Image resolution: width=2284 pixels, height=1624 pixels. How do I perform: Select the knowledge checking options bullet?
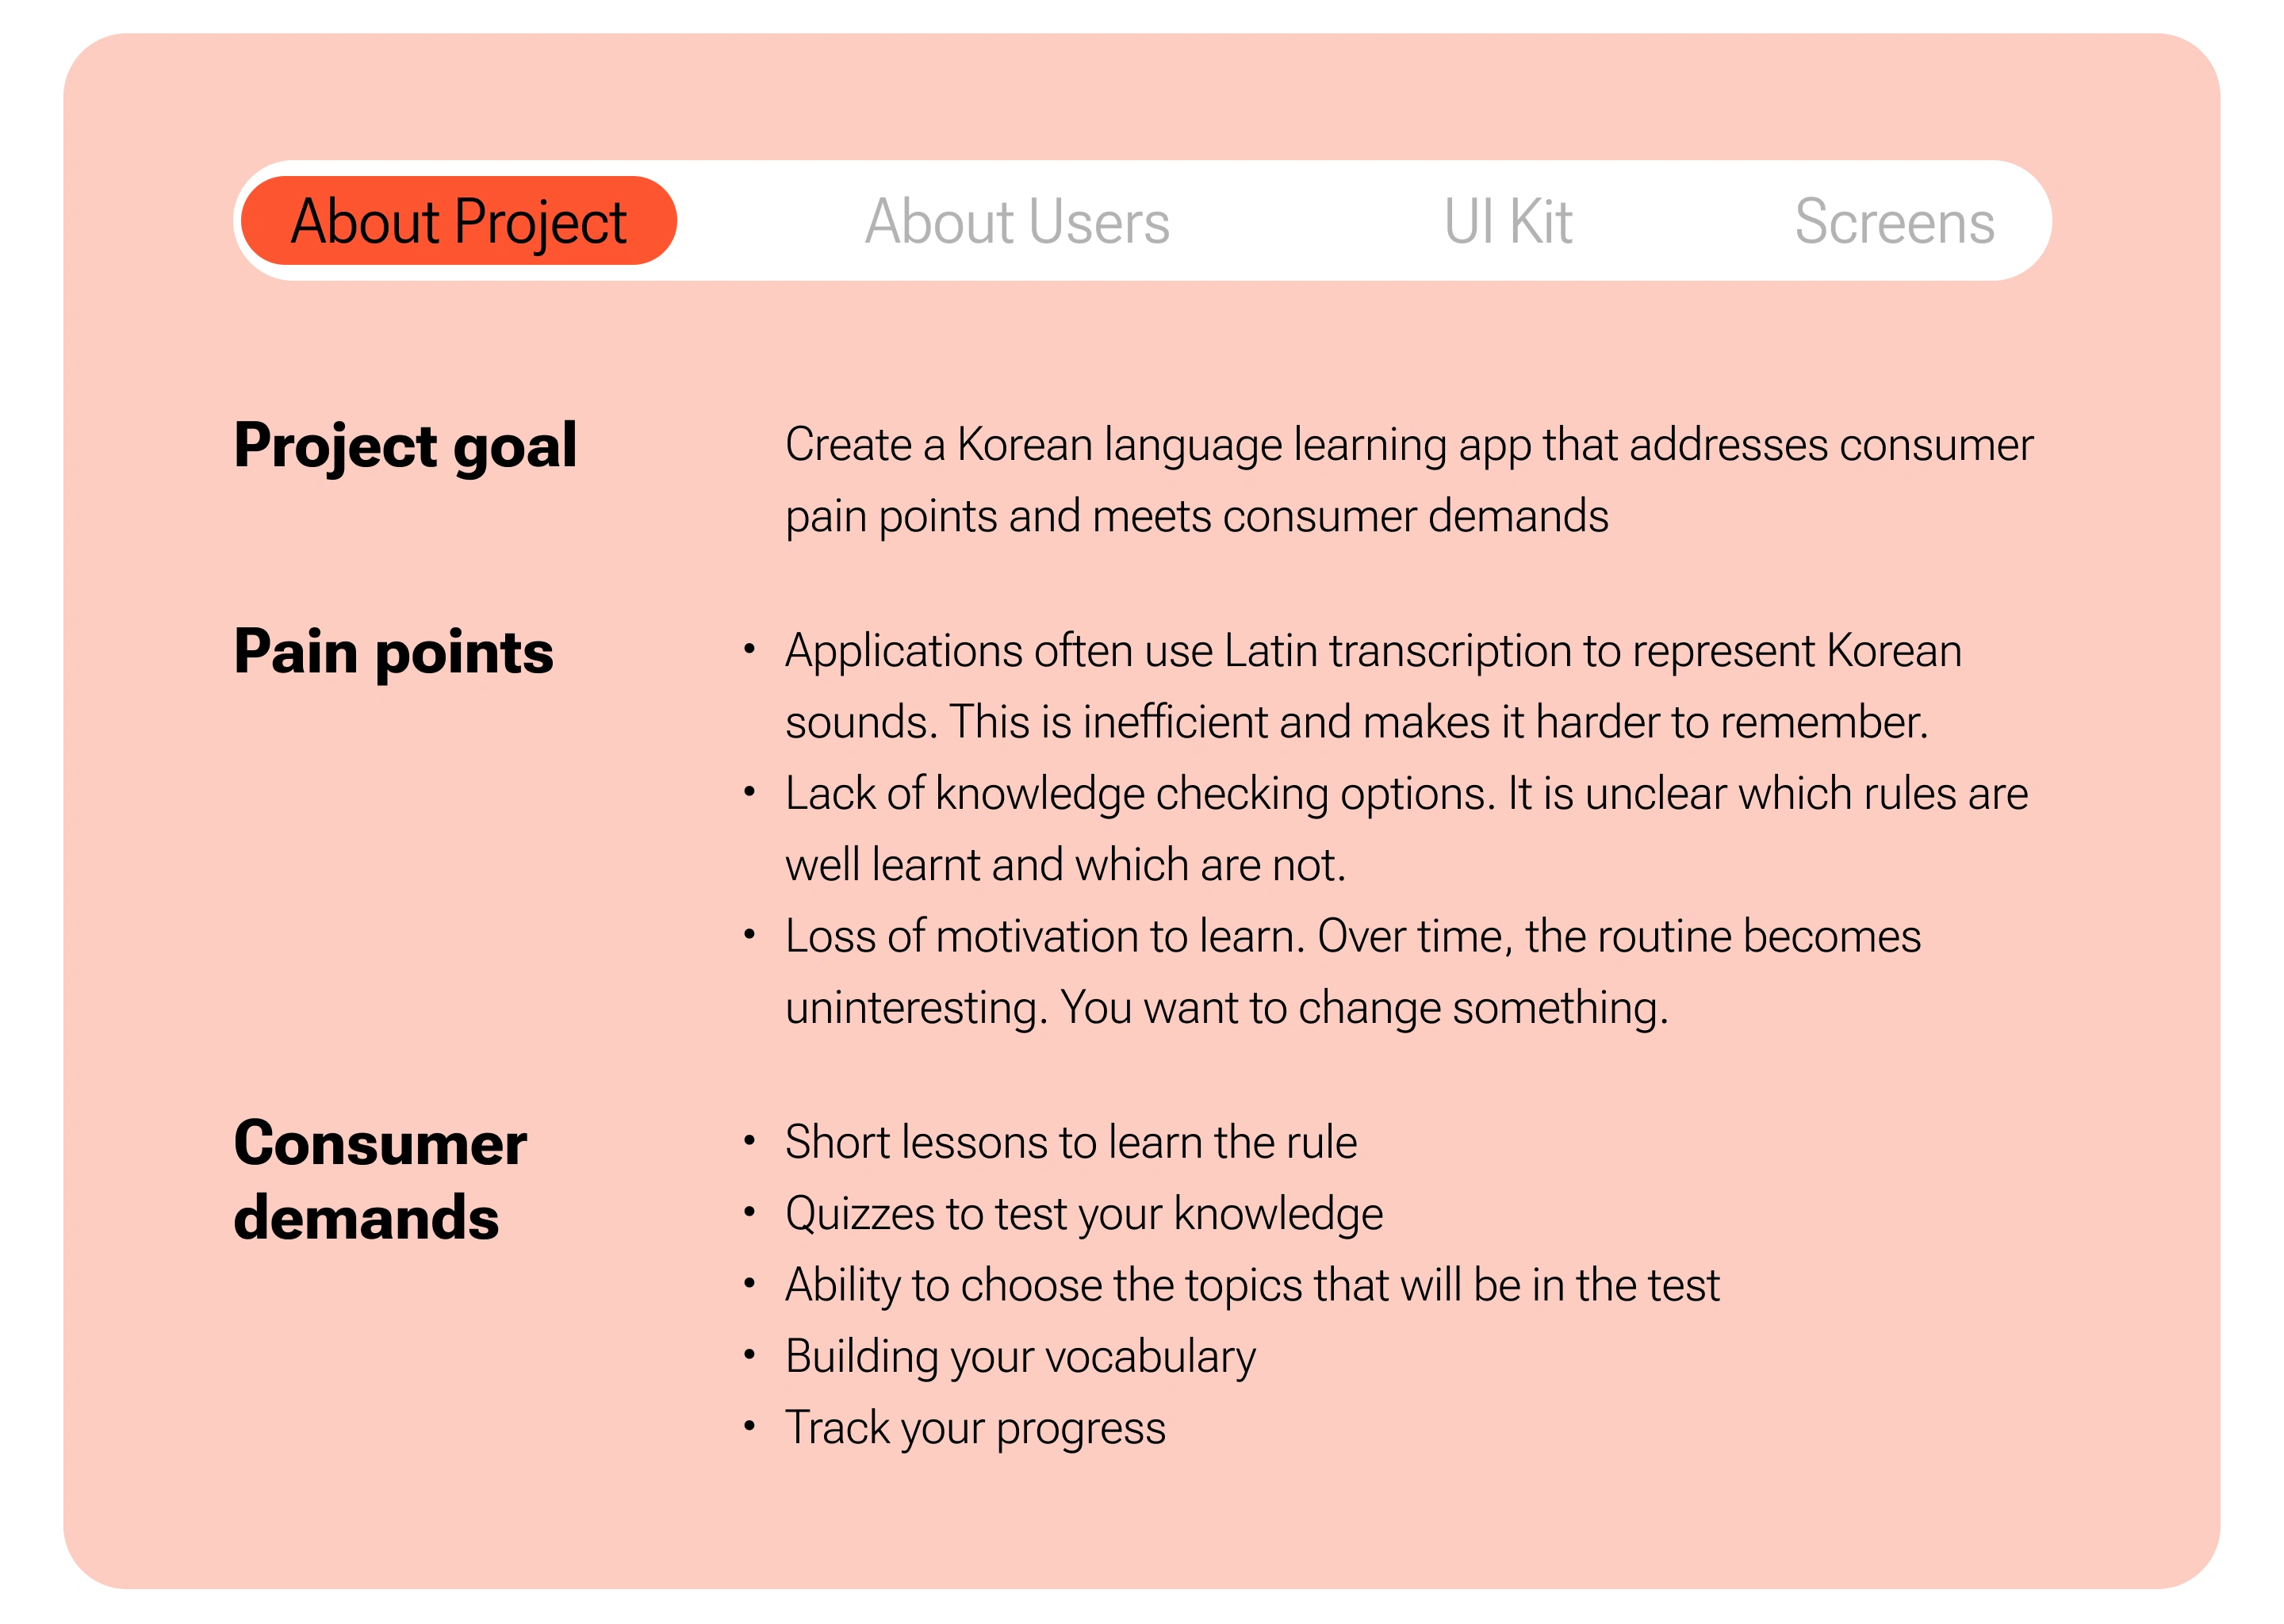click(x=1406, y=829)
